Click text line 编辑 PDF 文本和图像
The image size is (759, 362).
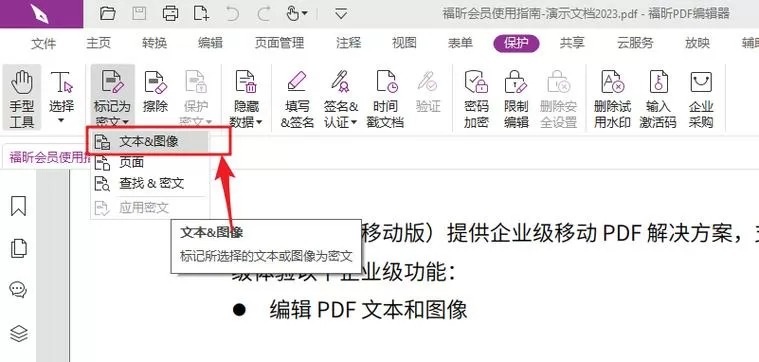click(x=368, y=309)
